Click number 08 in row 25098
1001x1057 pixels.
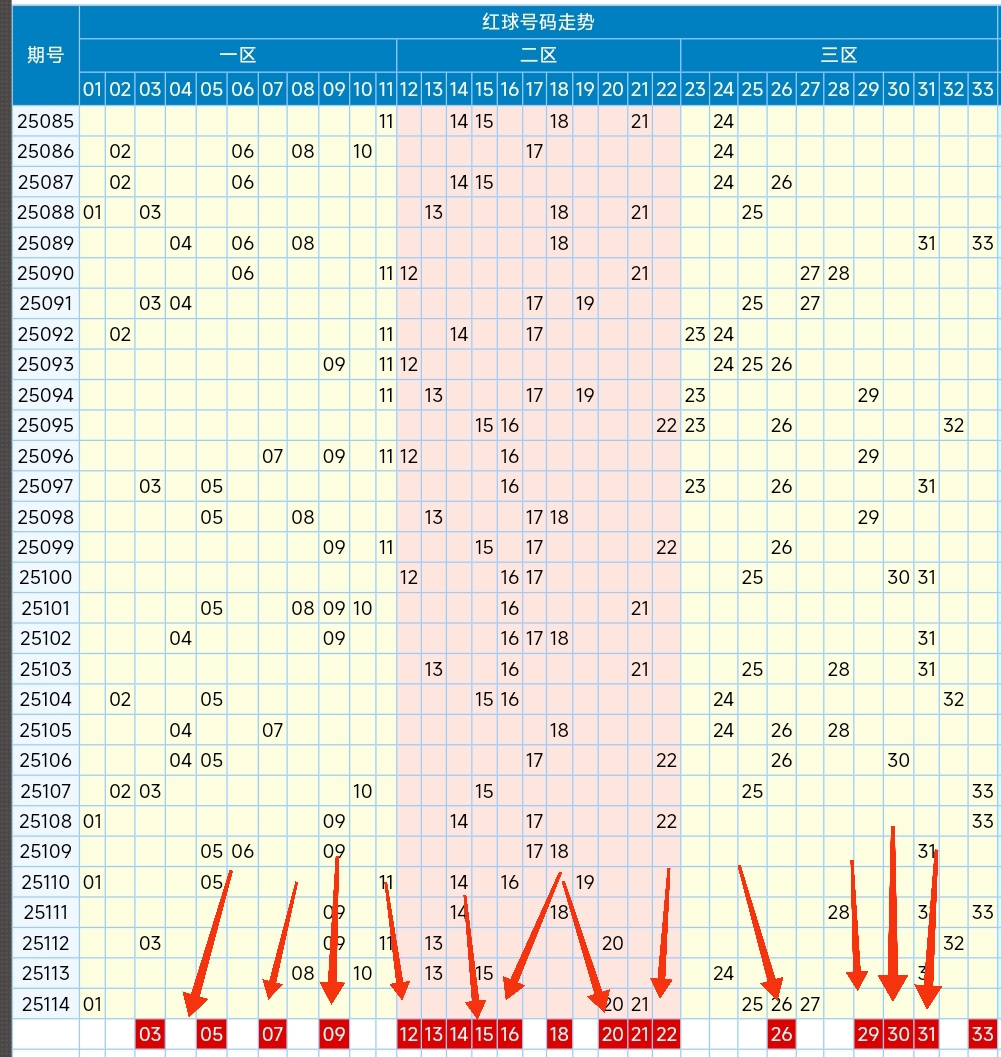coord(303,517)
